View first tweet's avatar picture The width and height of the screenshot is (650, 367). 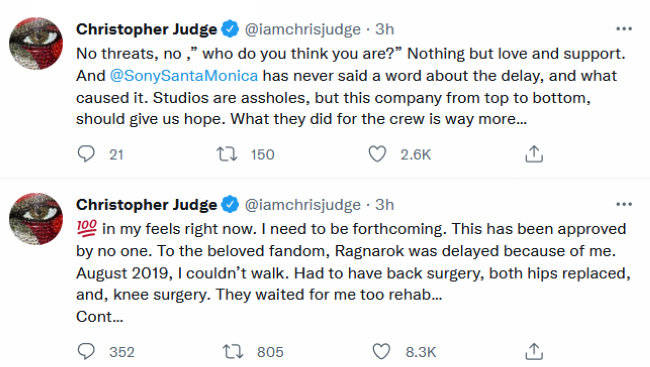point(36,43)
